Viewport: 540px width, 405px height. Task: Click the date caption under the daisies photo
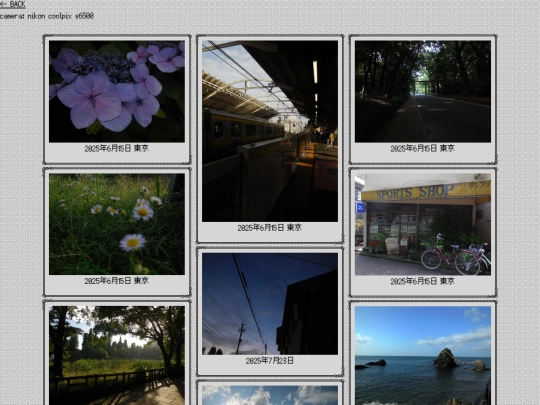(x=117, y=281)
